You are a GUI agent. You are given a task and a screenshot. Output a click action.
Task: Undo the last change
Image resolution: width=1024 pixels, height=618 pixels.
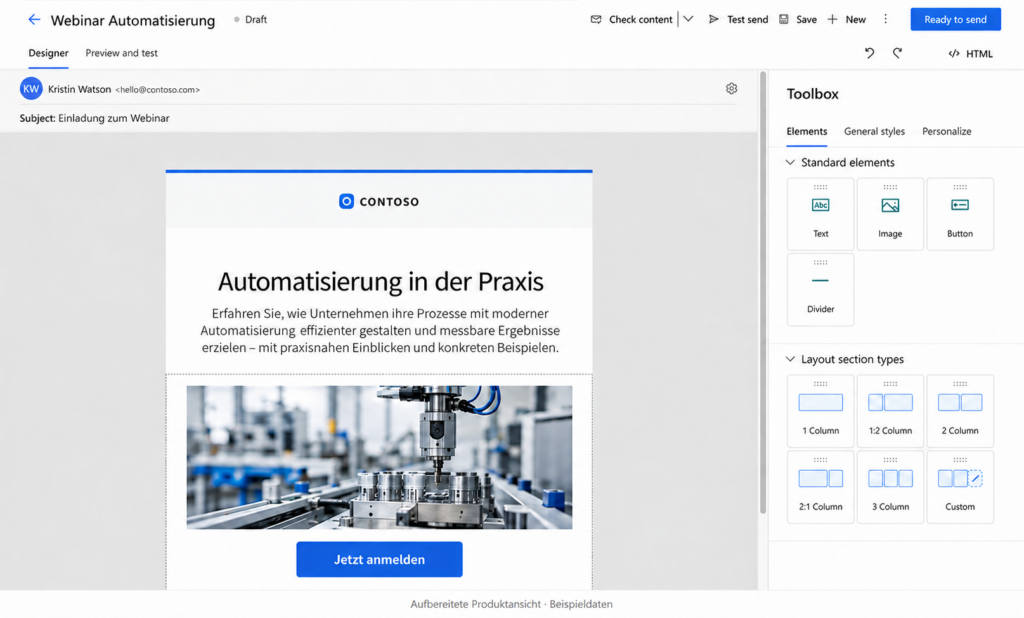pyautogui.click(x=869, y=53)
